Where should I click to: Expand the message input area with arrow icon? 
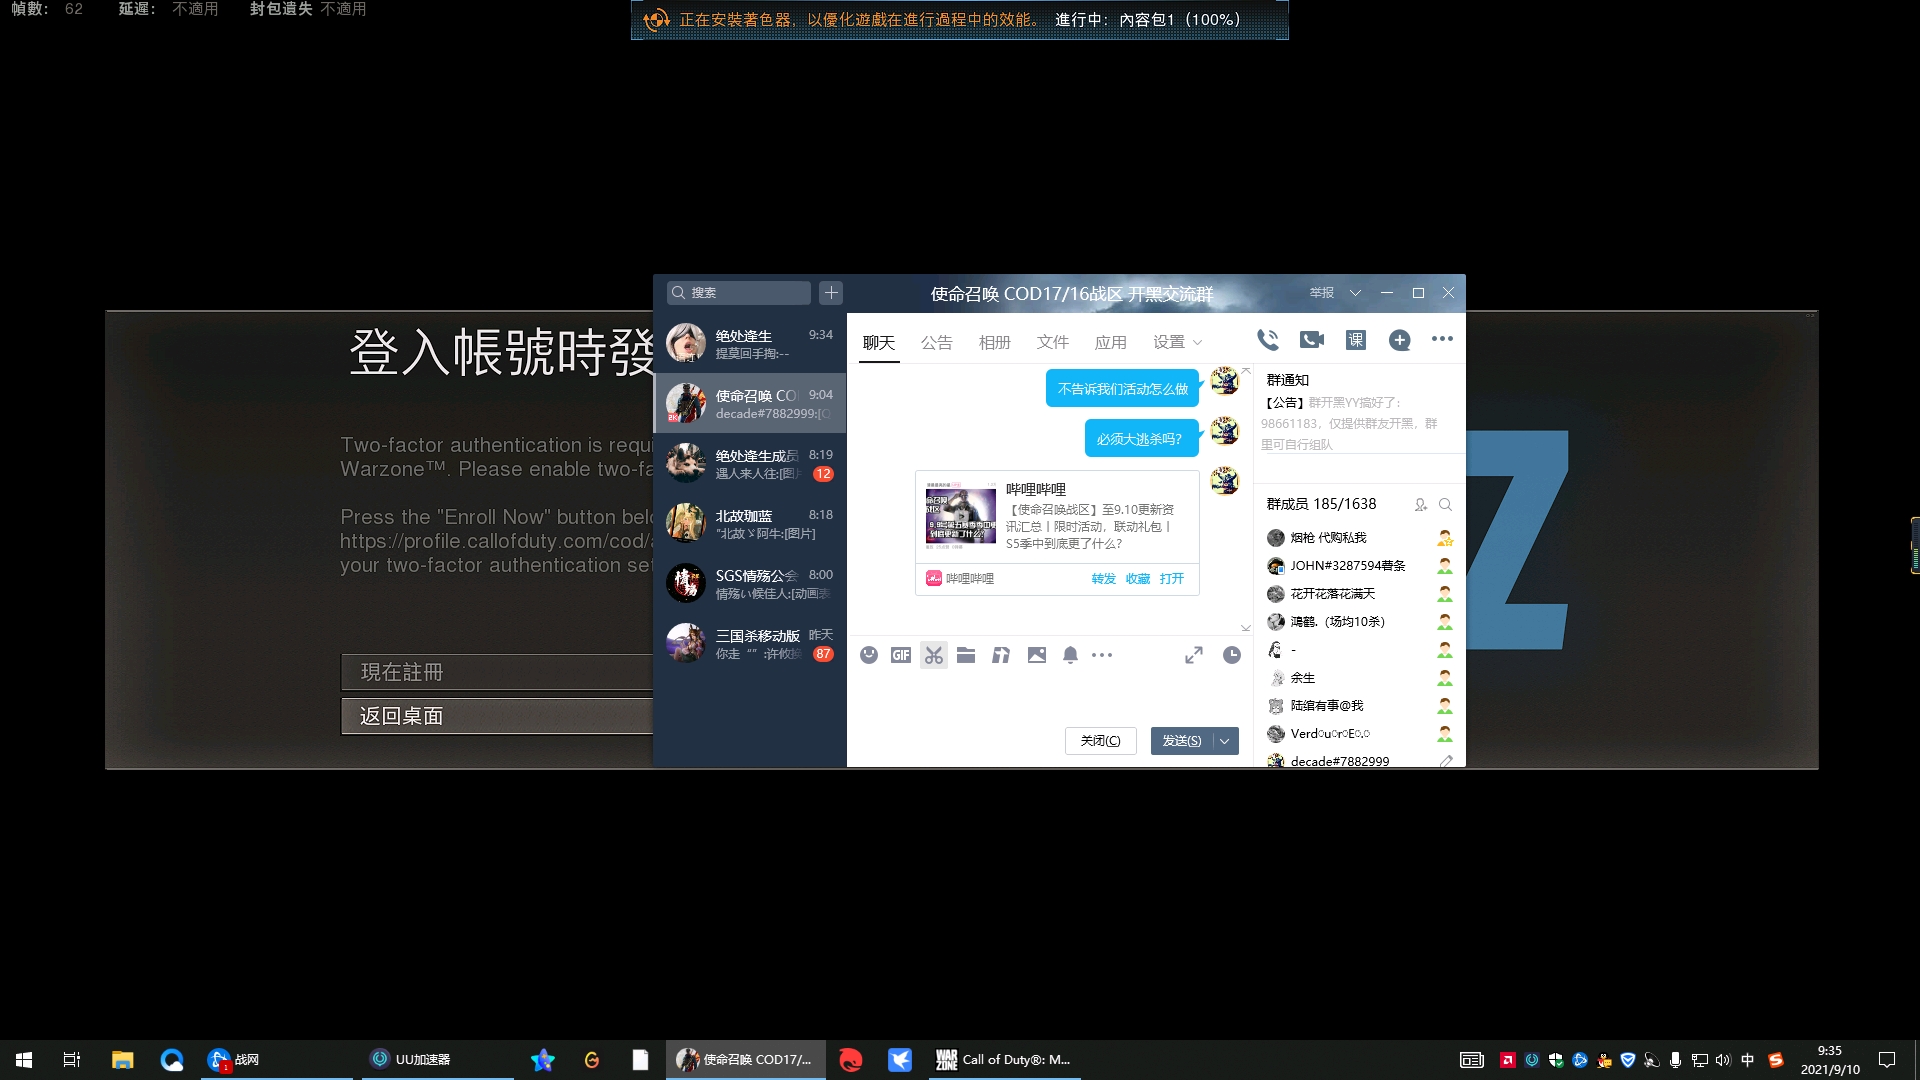pyautogui.click(x=1194, y=655)
